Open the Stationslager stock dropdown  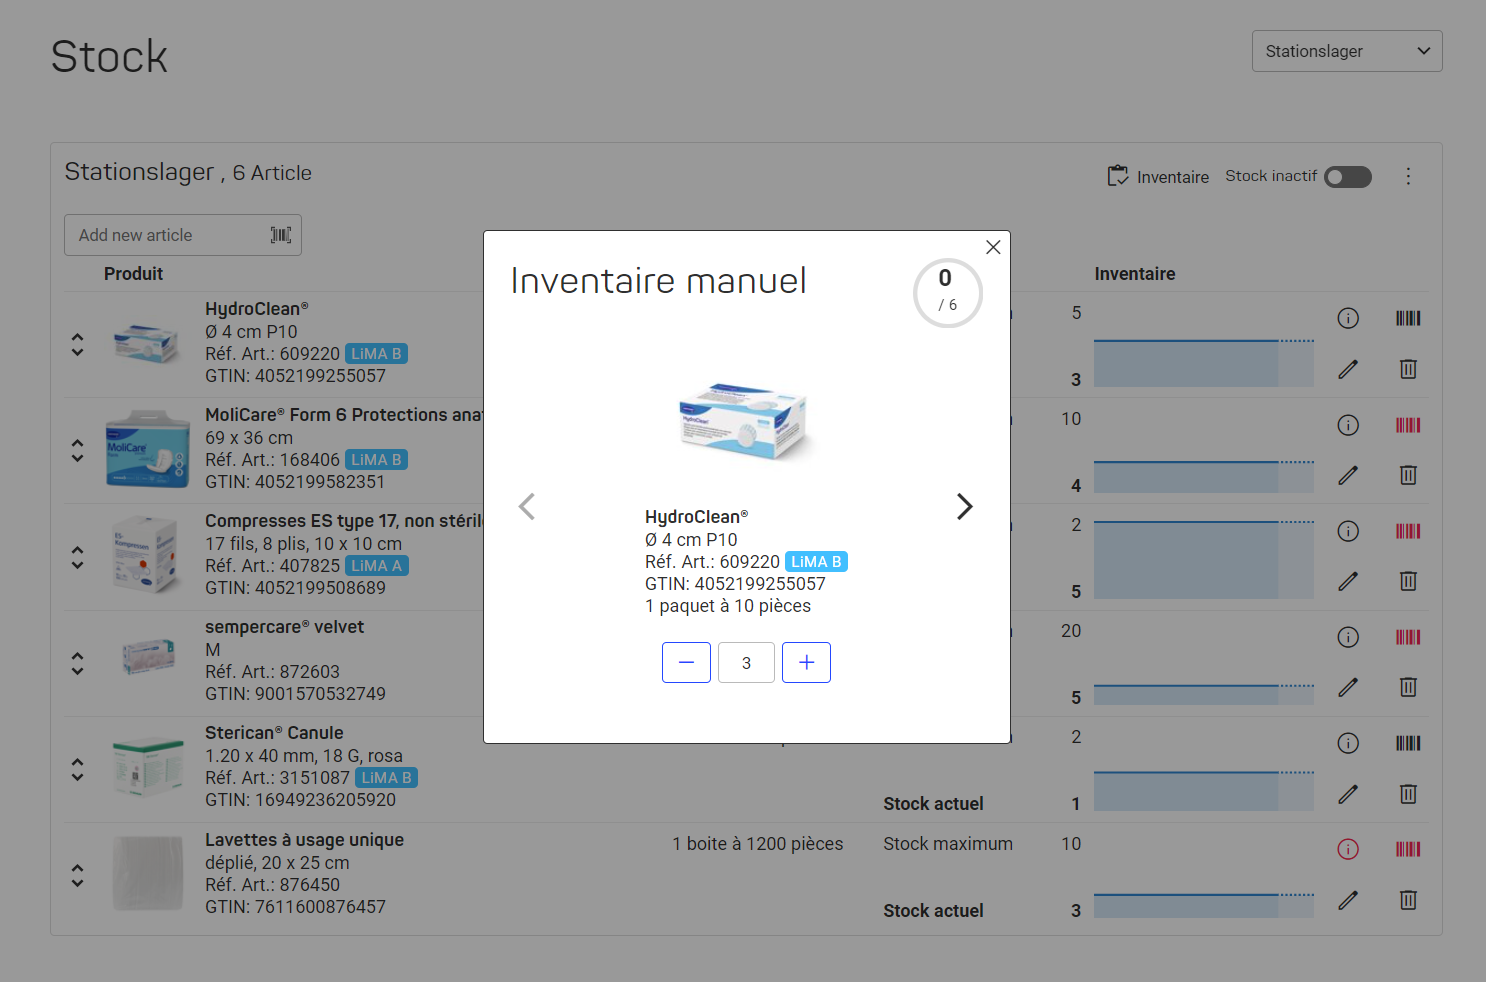tap(1347, 51)
